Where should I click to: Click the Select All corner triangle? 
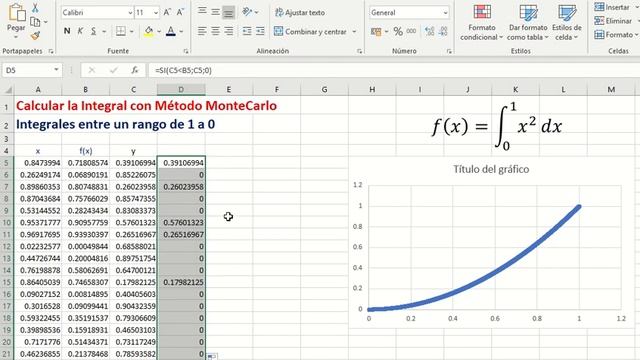tap(7, 89)
